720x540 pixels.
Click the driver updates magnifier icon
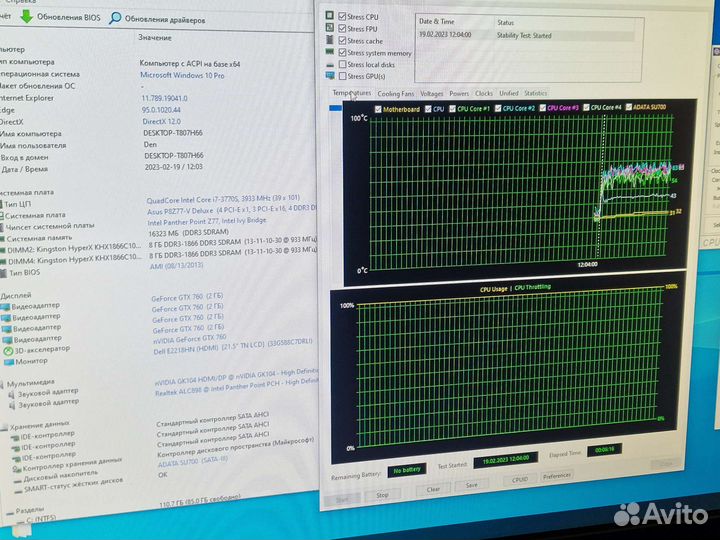[115, 18]
